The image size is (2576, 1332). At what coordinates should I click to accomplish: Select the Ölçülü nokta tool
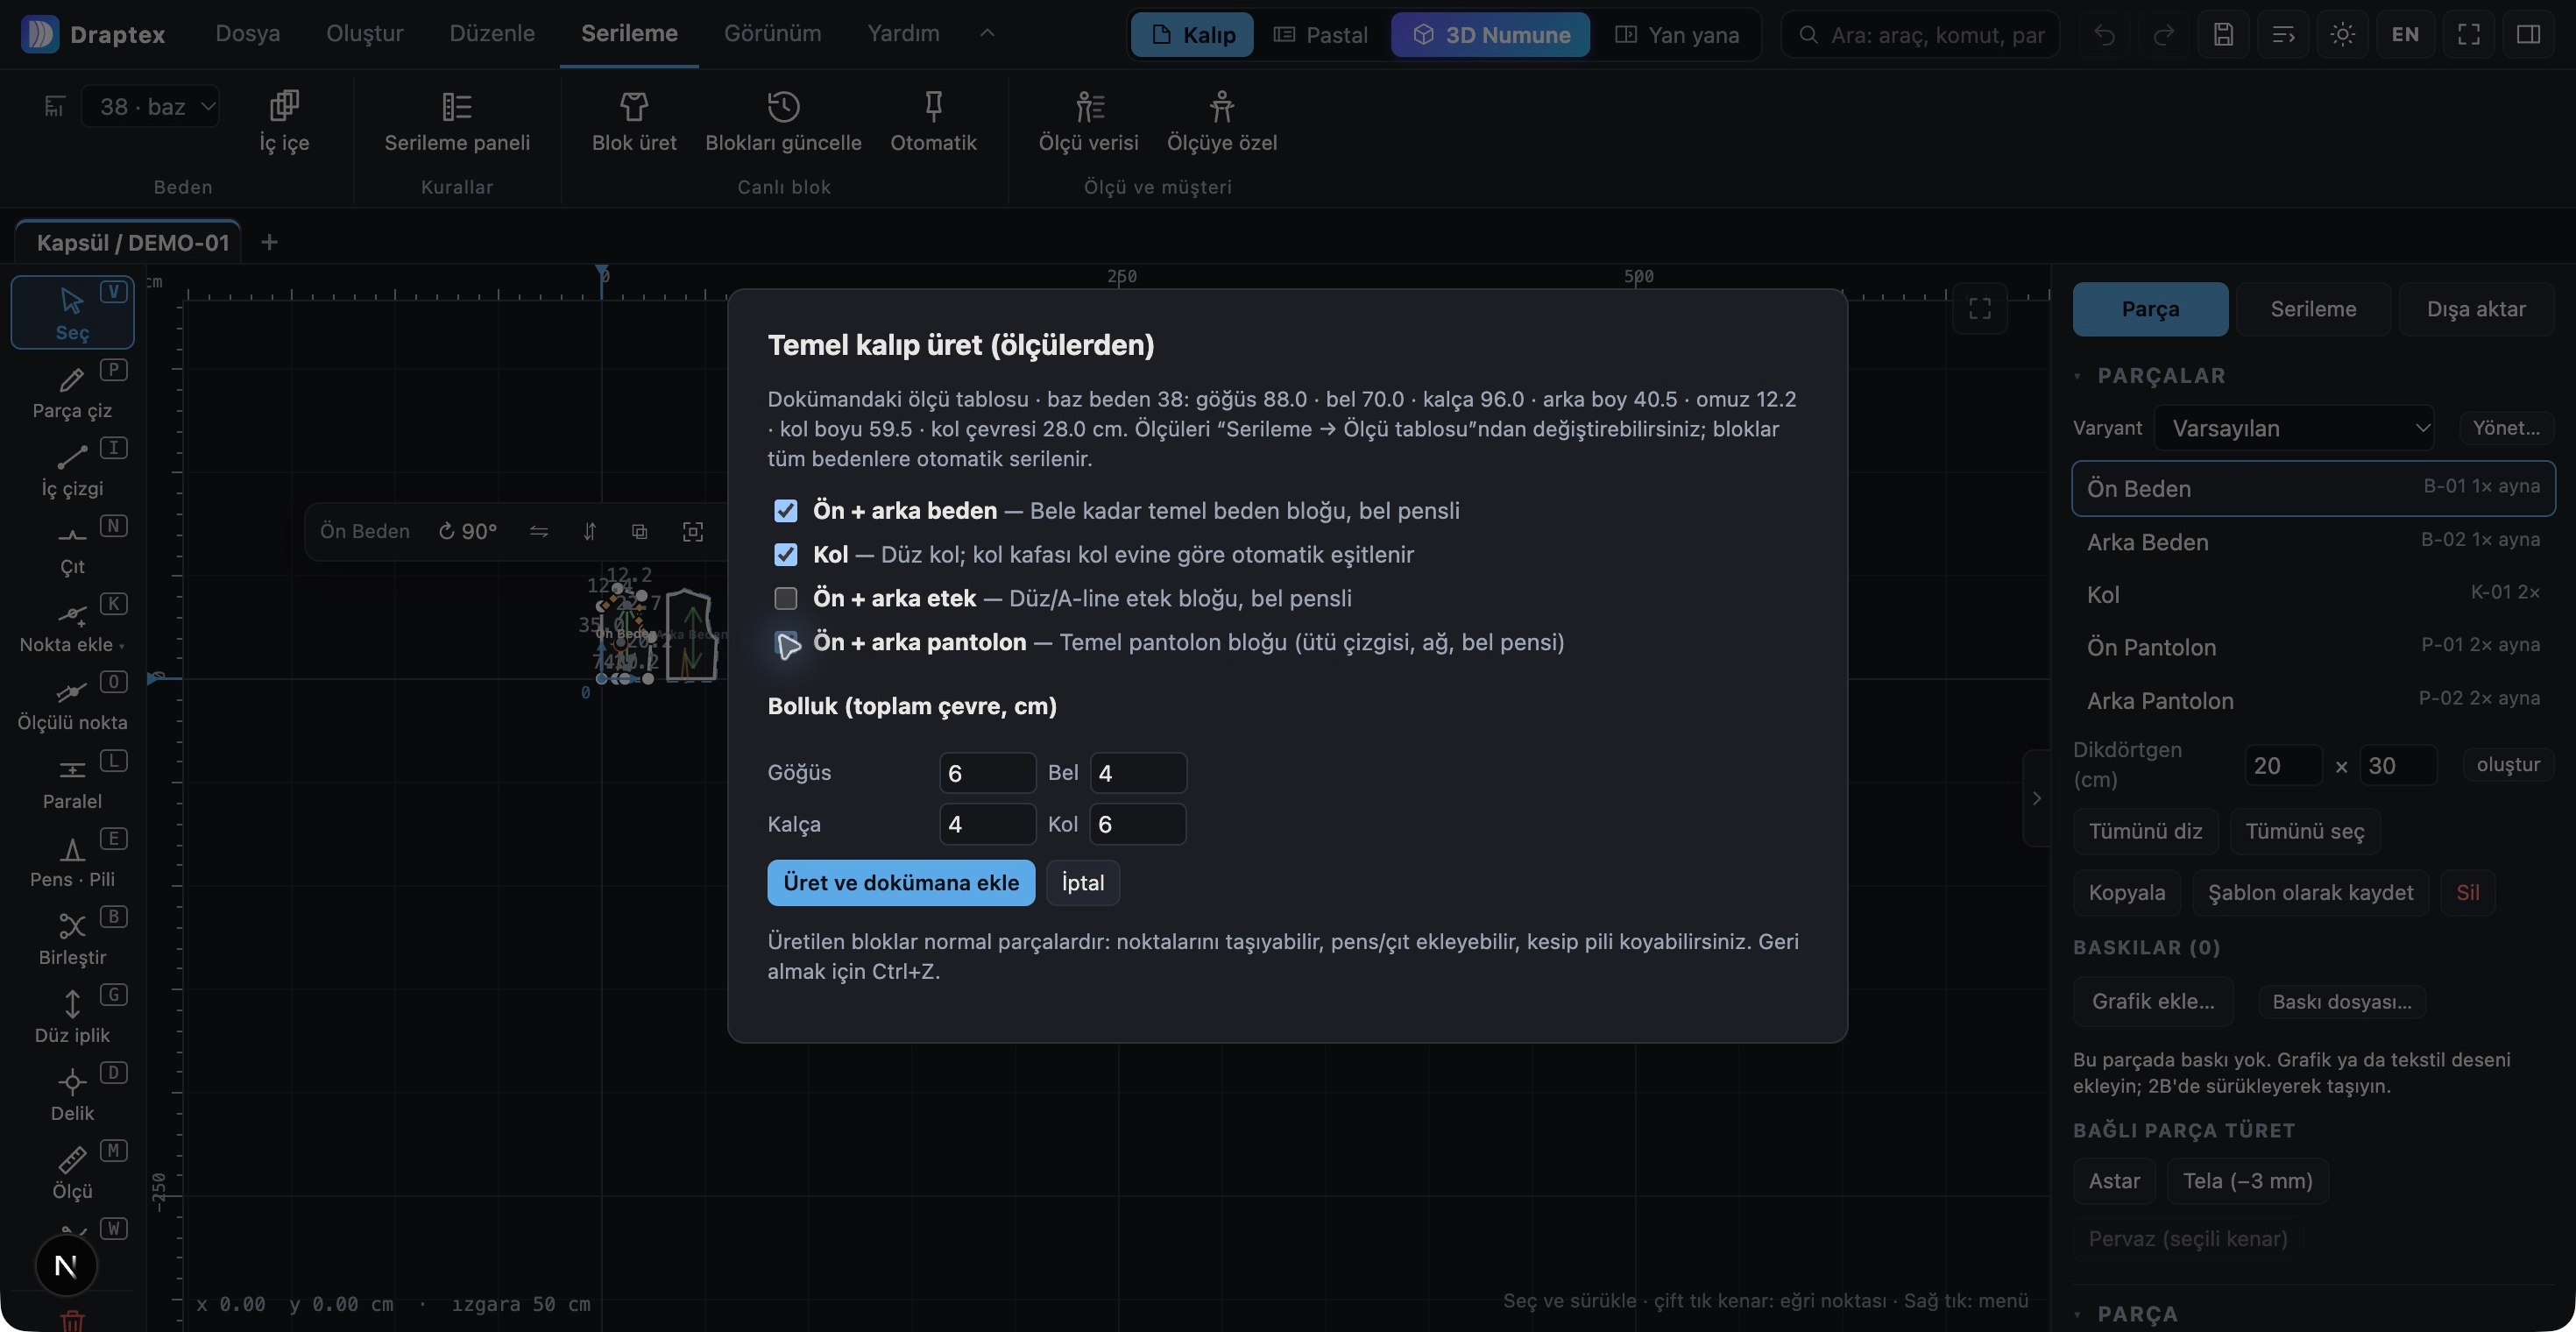tap(72, 703)
